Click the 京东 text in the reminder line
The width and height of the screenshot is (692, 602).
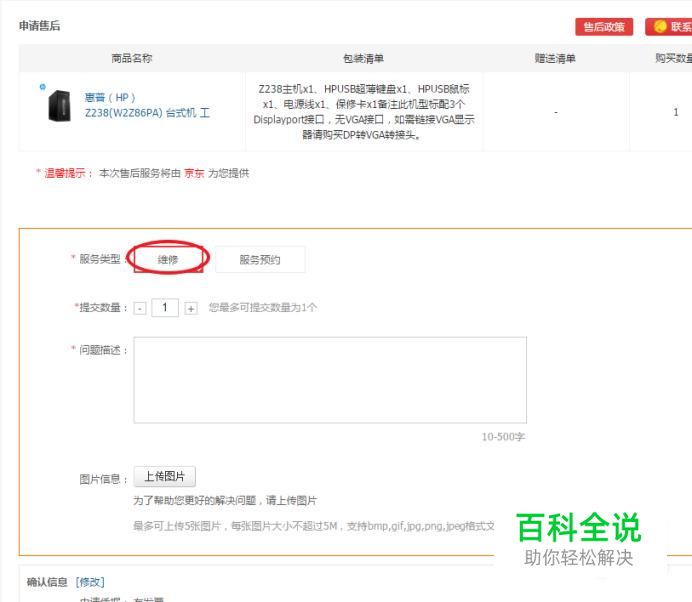coord(194,173)
